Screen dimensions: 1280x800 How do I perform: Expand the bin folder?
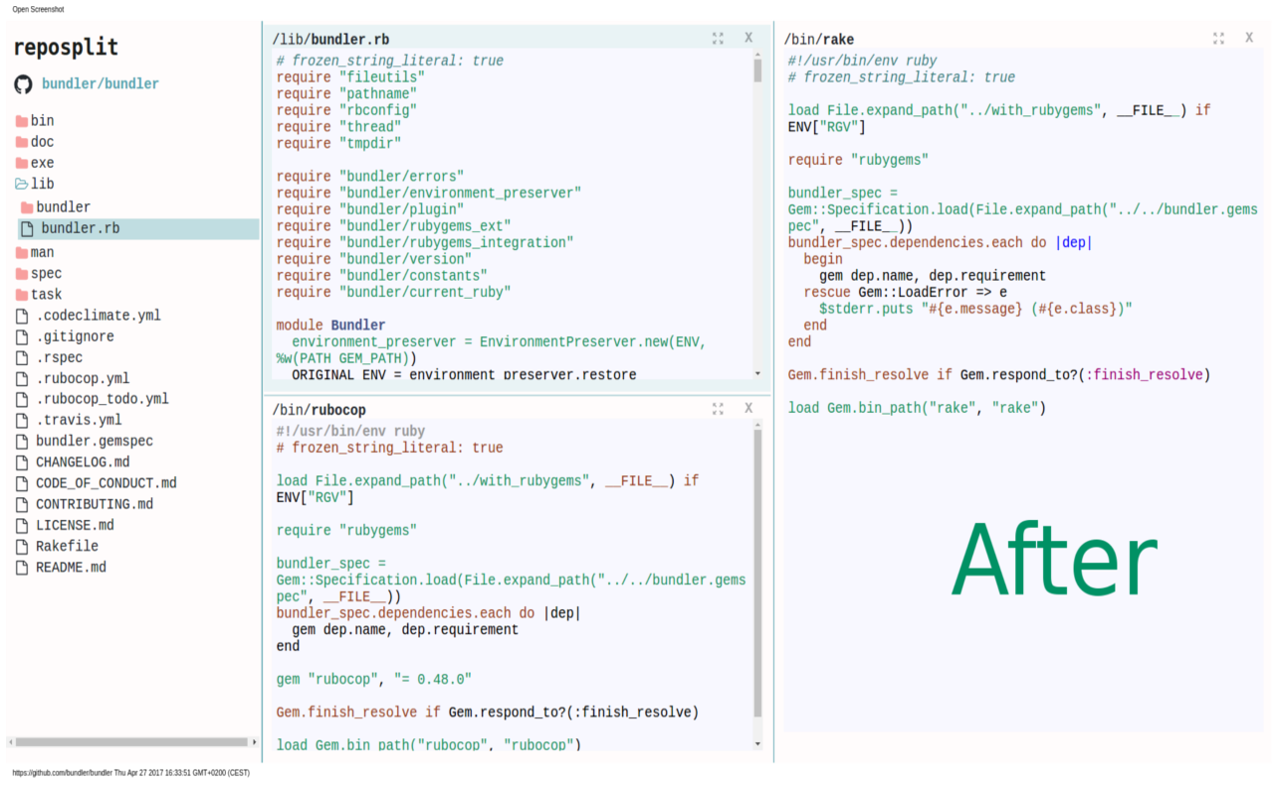(35, 121)
